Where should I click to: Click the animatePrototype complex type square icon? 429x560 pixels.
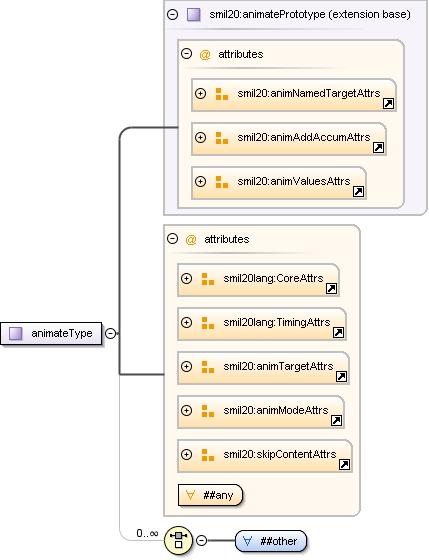point(194,15)
